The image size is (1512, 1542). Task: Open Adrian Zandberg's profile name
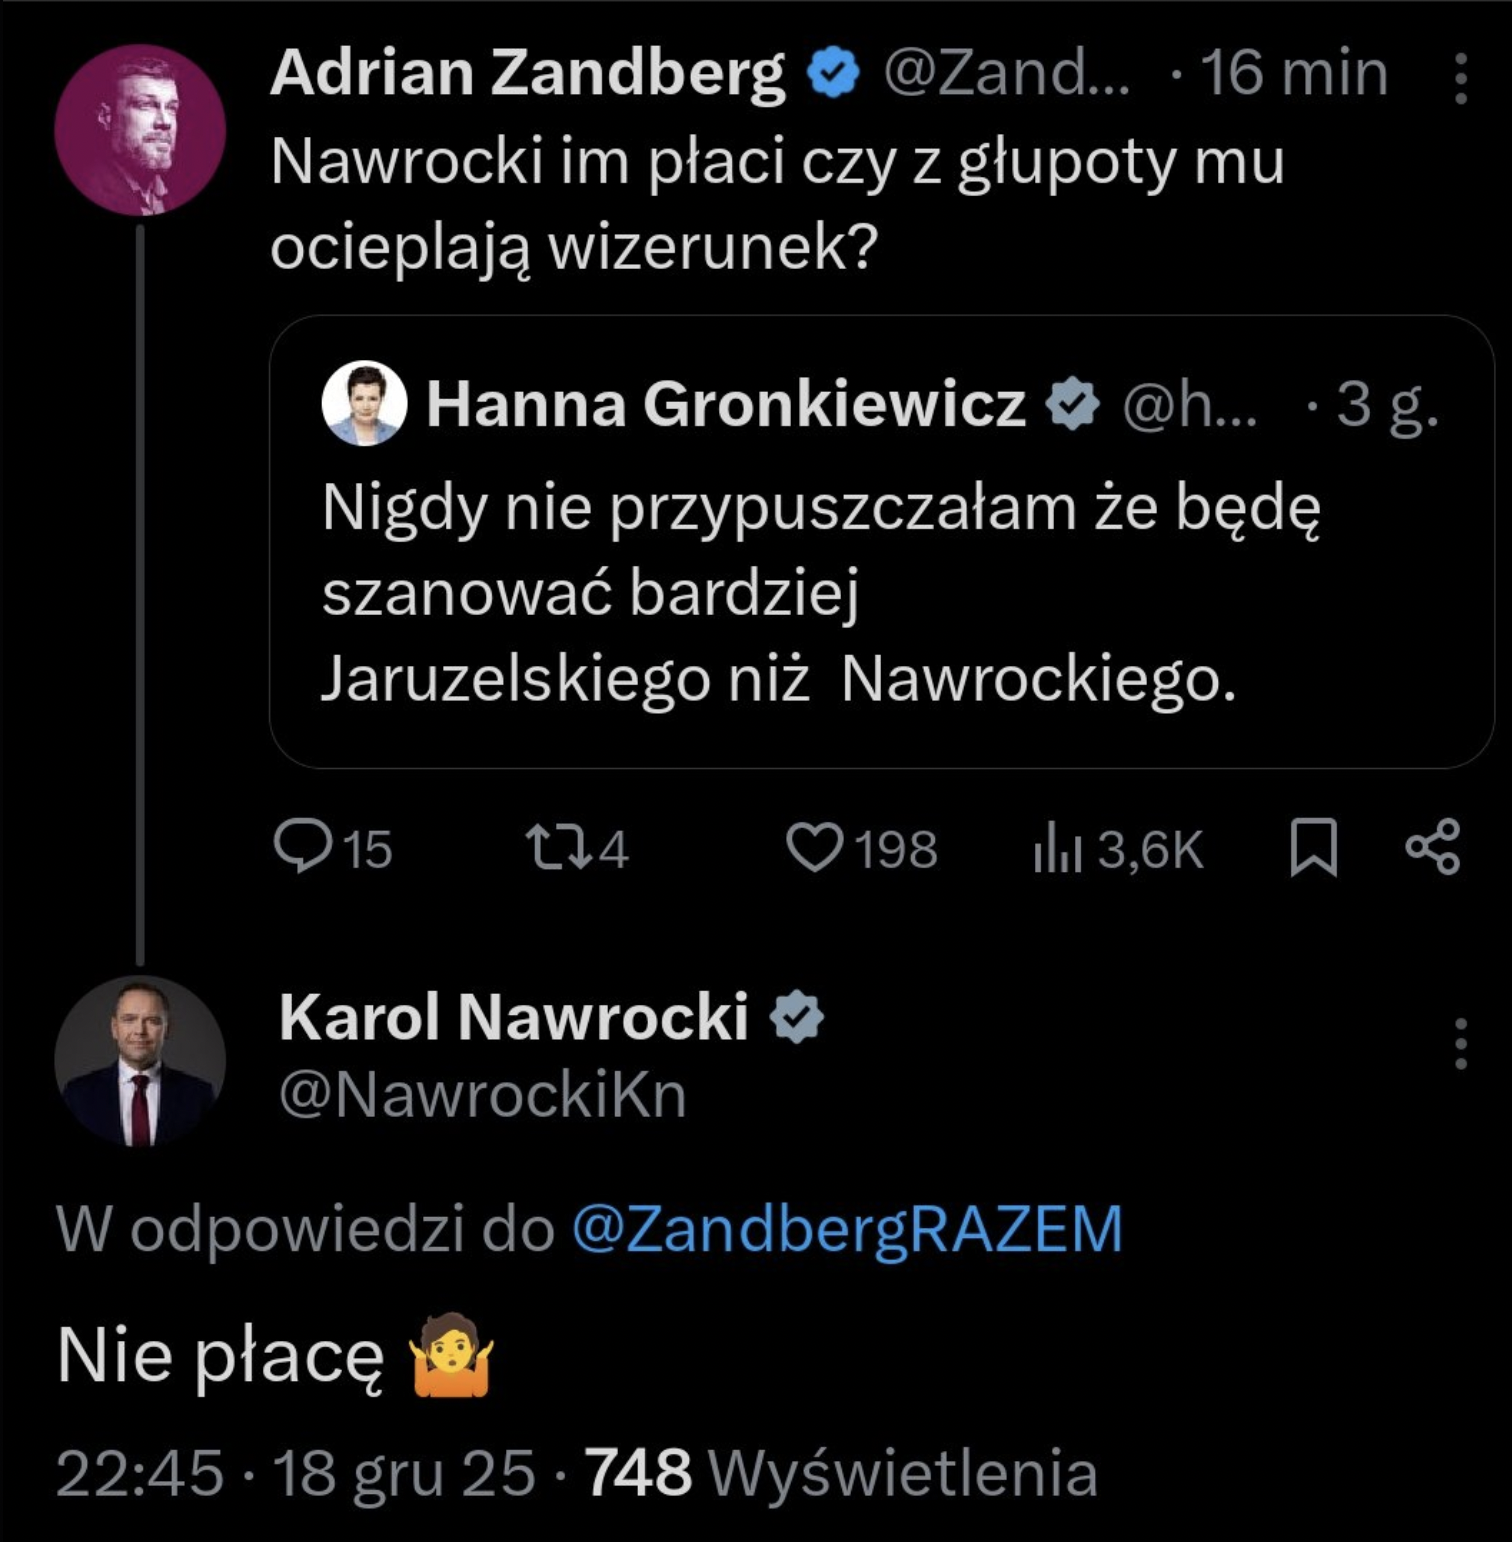pyautogui.click(x=527, y=74)
